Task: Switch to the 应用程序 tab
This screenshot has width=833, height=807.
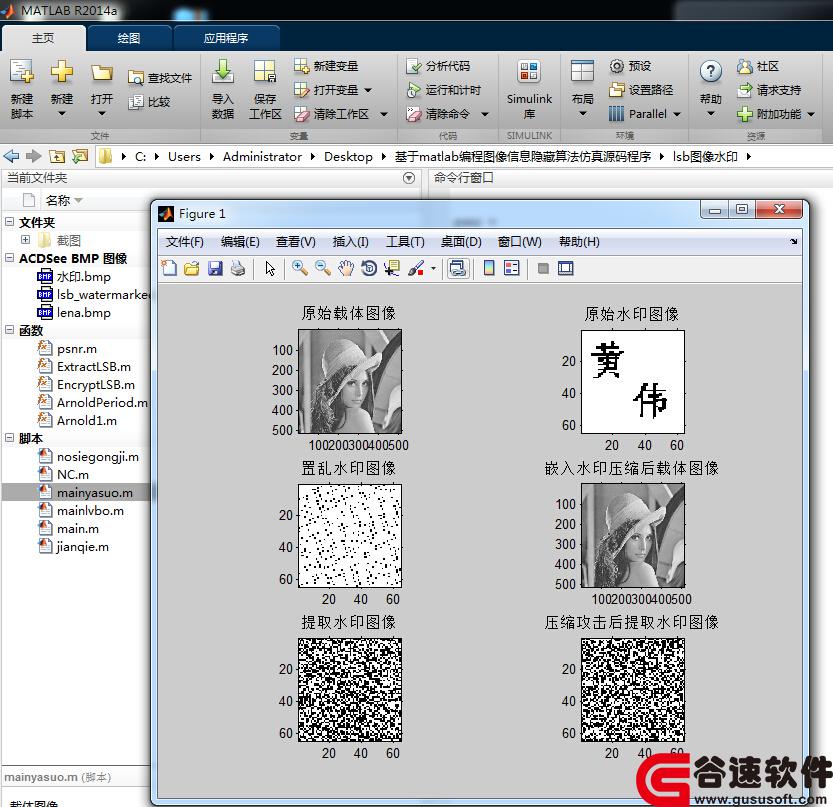Action: 226,38
